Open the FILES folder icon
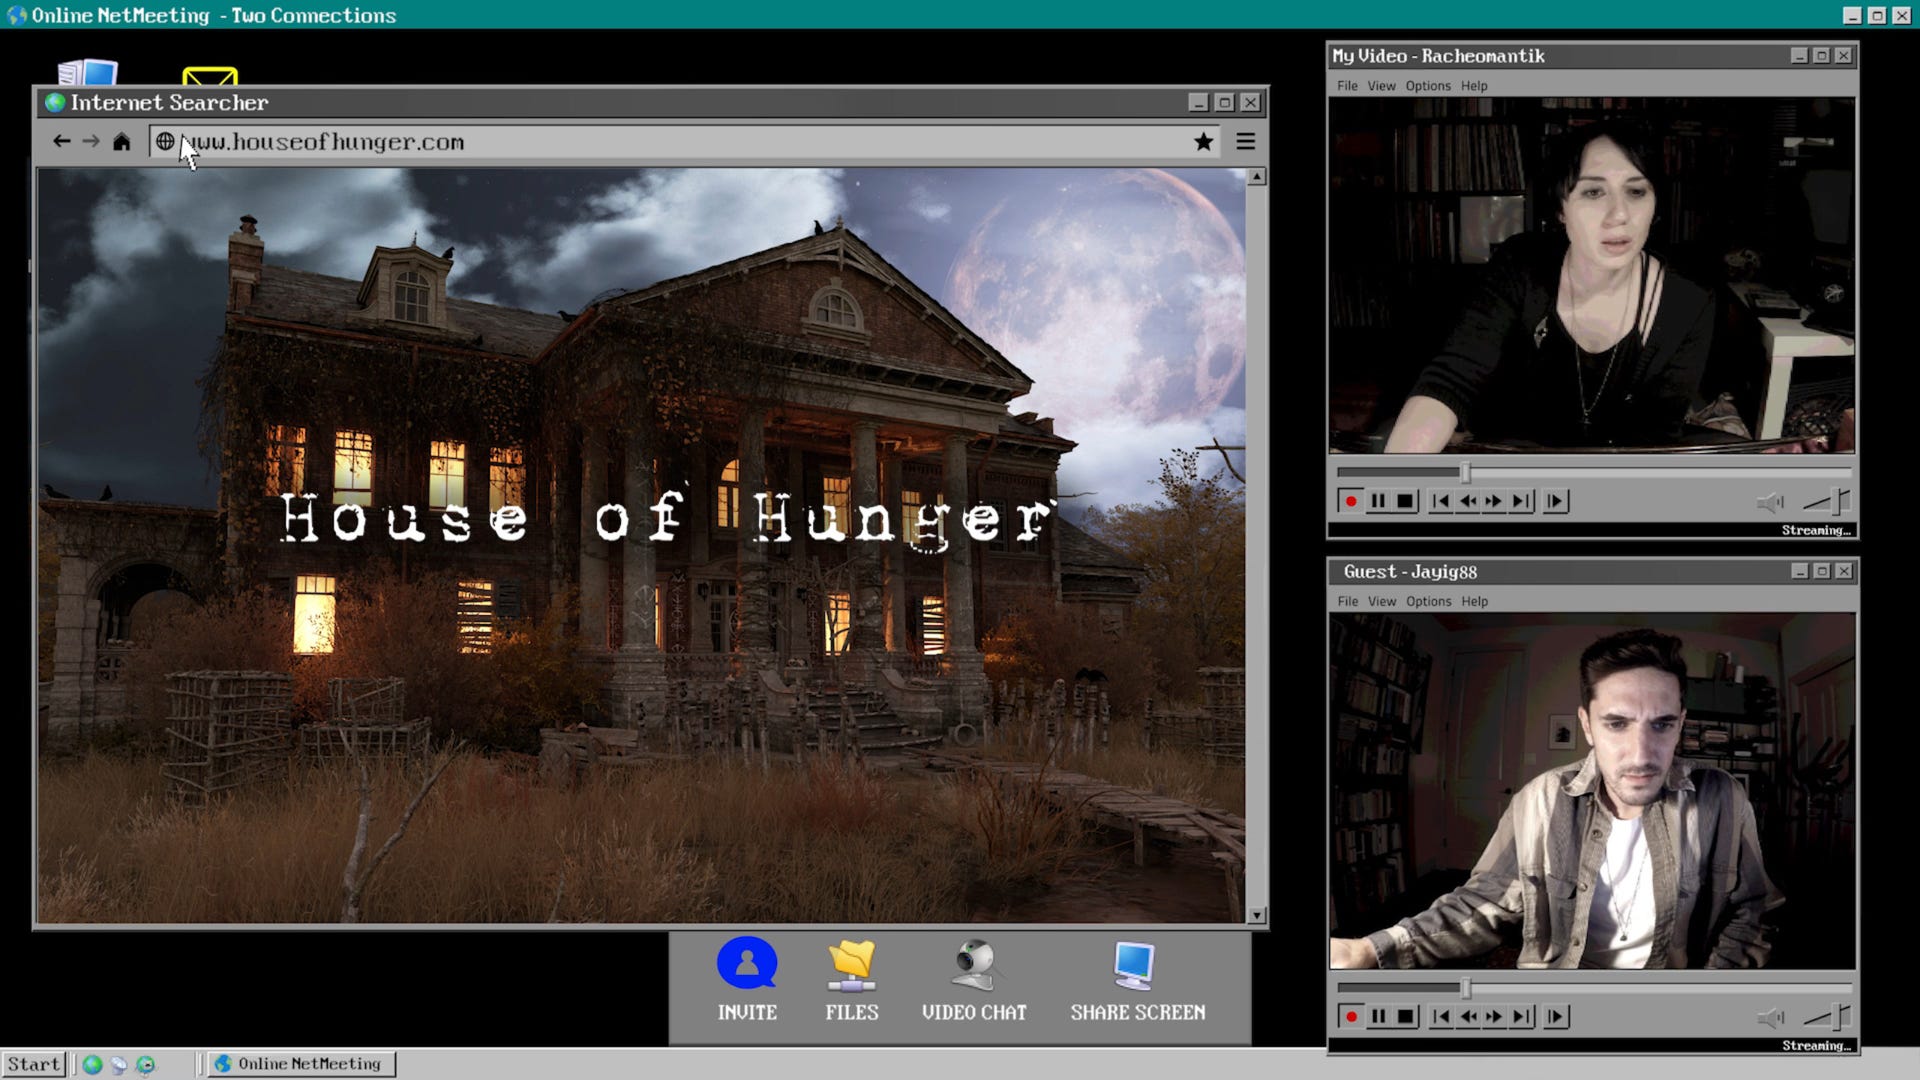1920x1080 pixels. pyautogui.click(x=851, y=964)
